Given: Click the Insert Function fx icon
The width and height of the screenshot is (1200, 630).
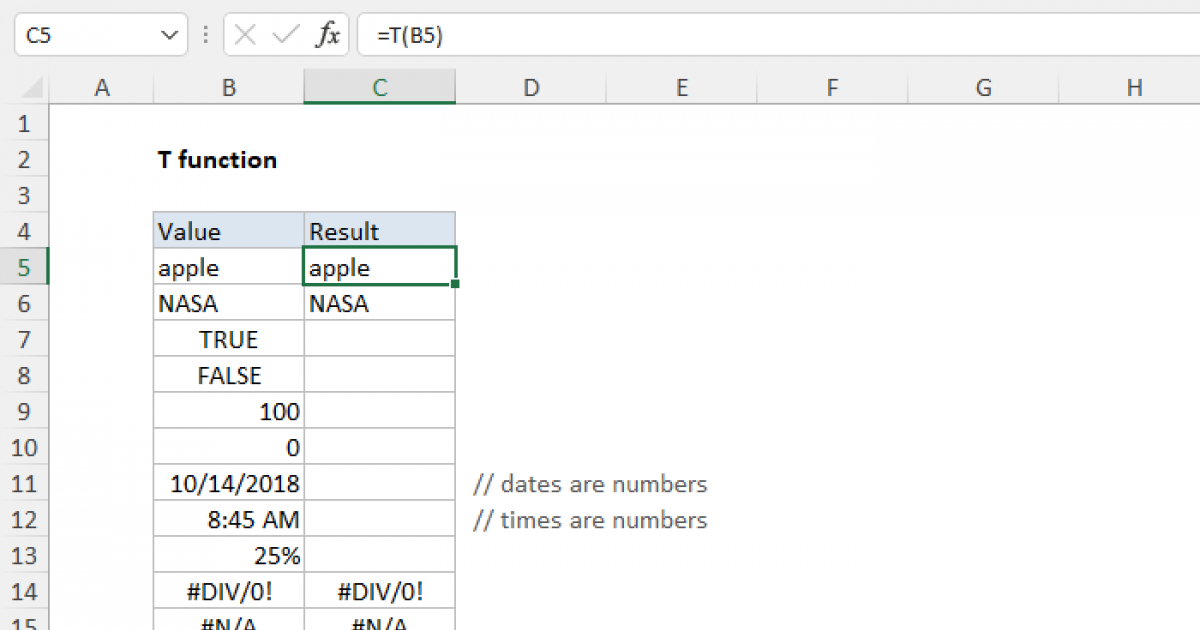Looking at the screenshot, I should coord(327,36).
